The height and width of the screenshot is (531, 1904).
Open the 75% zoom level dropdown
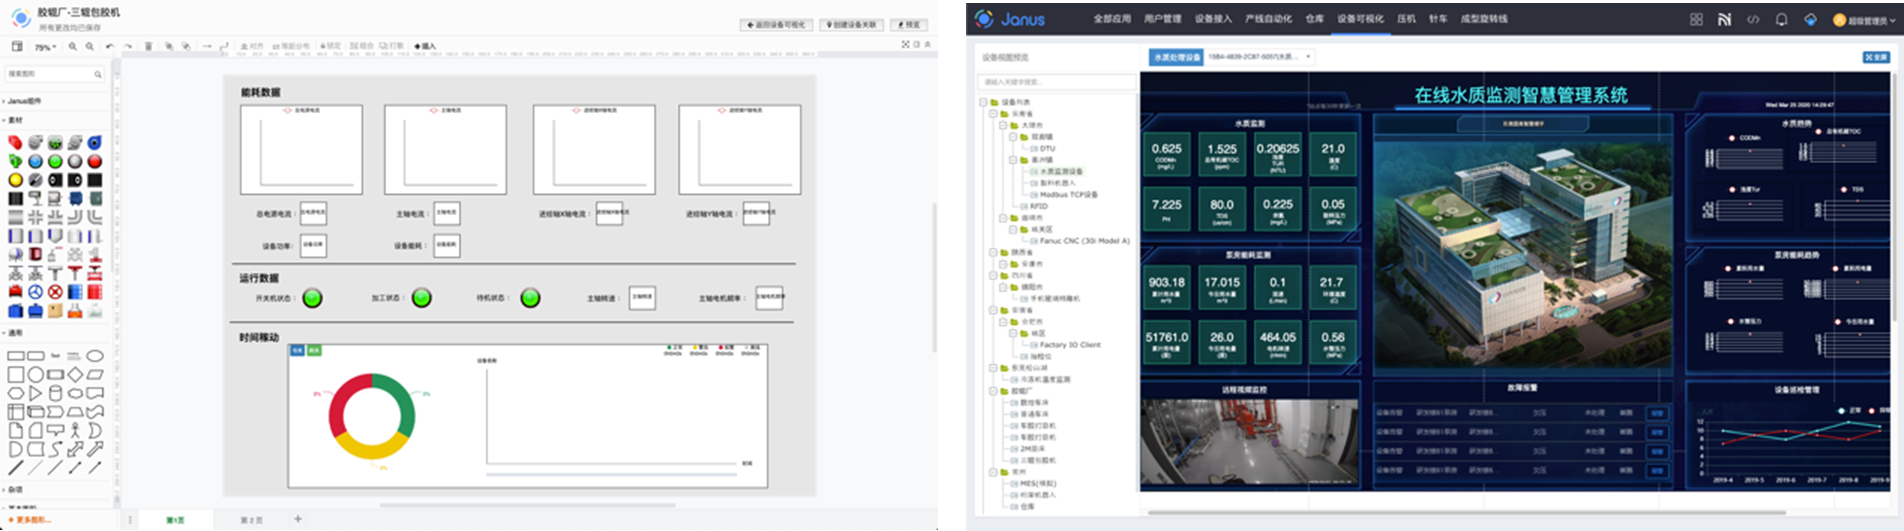(x=45, y=47)
